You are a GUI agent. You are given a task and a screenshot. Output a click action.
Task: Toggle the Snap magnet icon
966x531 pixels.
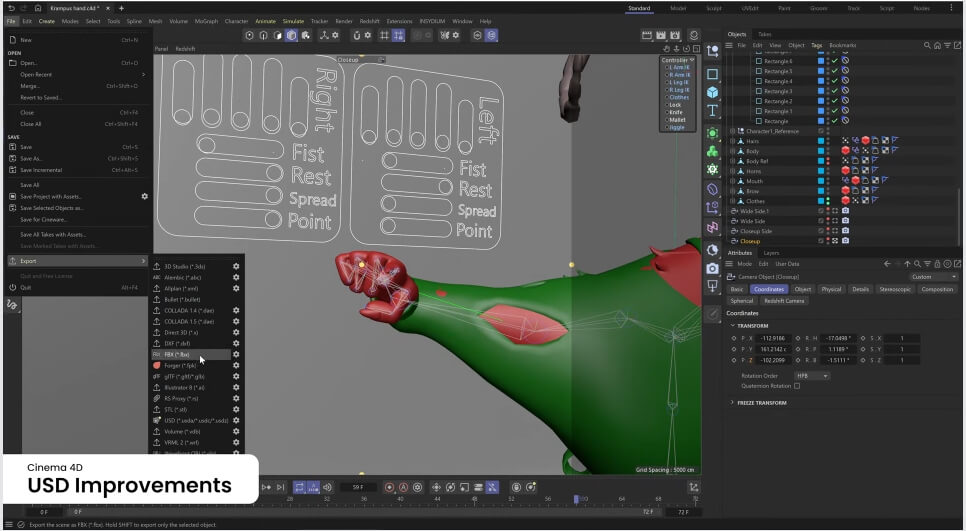356,36
